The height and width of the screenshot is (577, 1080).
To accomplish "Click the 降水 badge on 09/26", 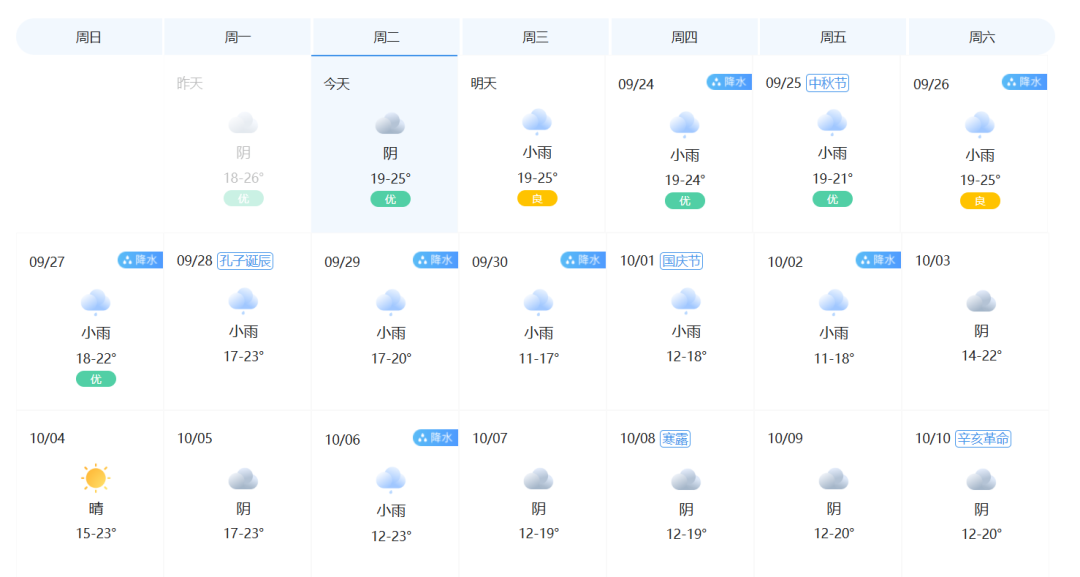I will point(1024,82).
